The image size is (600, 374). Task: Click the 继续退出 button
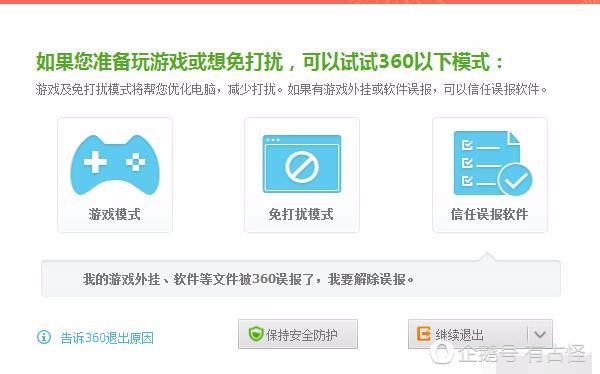[x=468, y=334]
